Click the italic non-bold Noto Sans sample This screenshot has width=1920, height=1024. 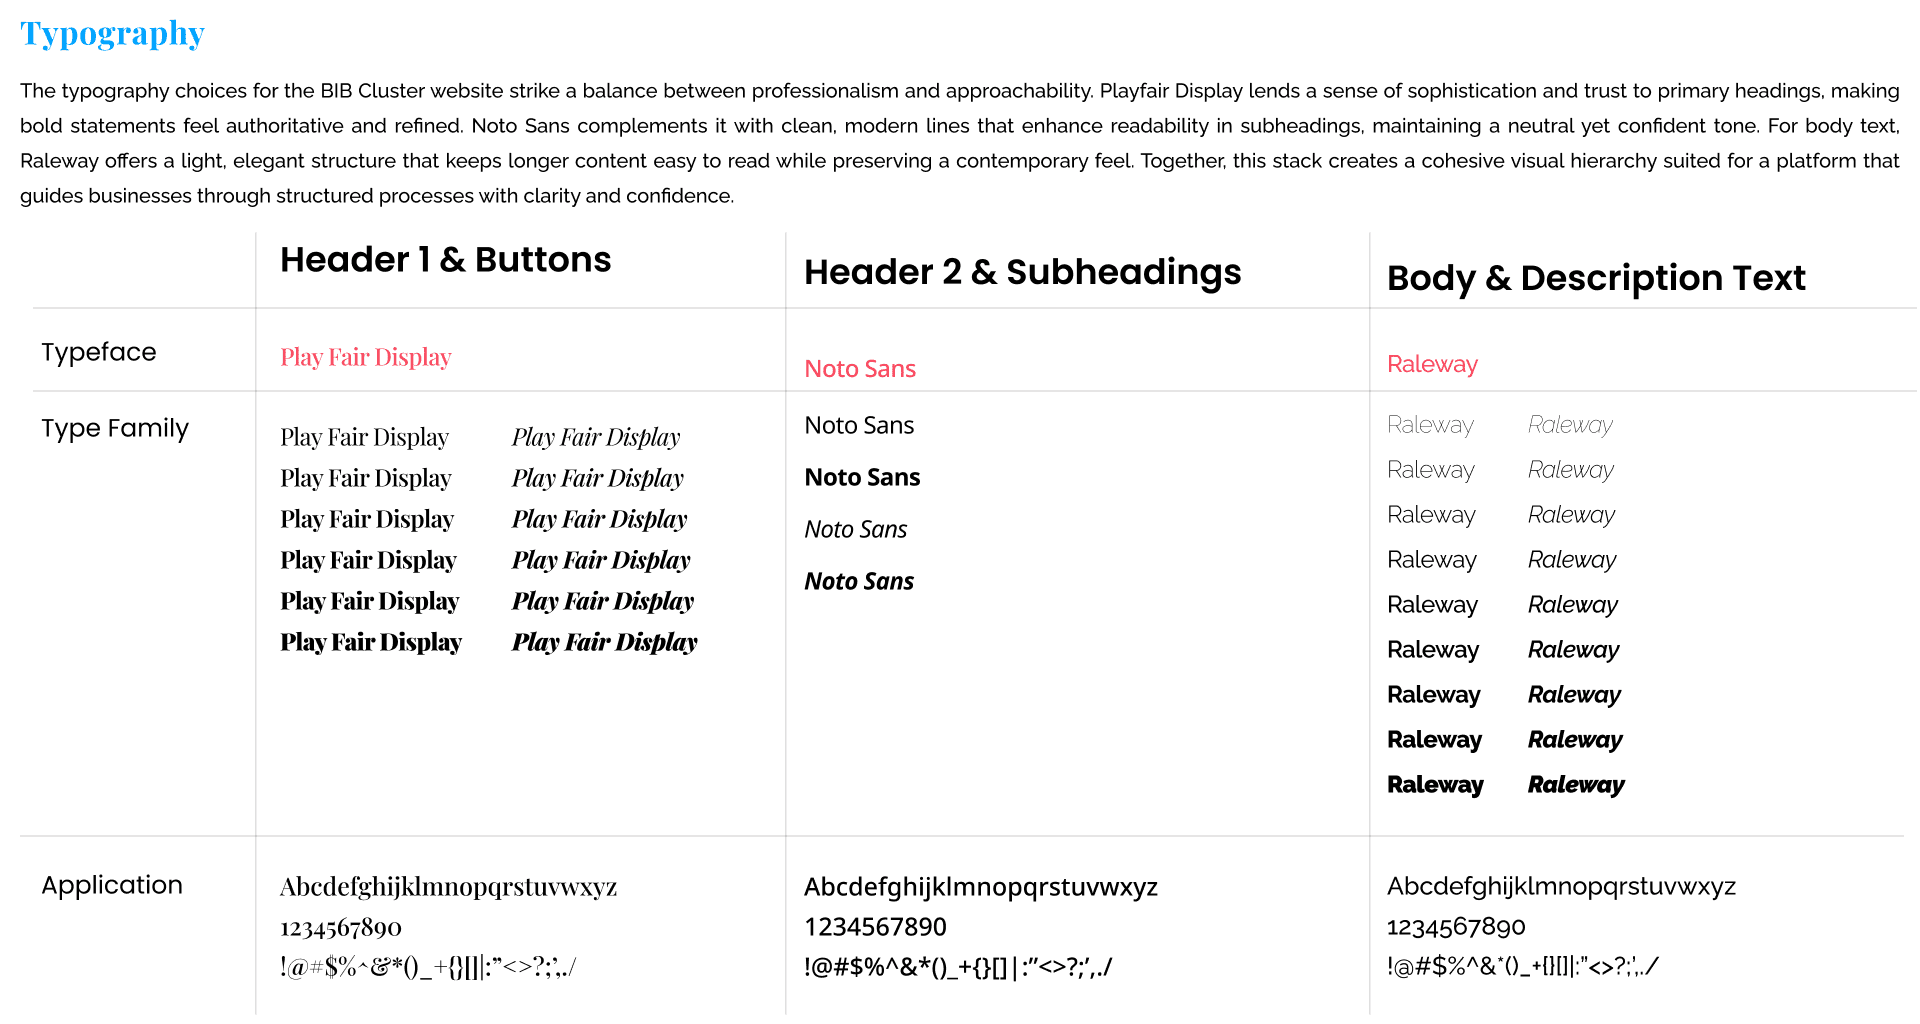(x=855, y=530)
